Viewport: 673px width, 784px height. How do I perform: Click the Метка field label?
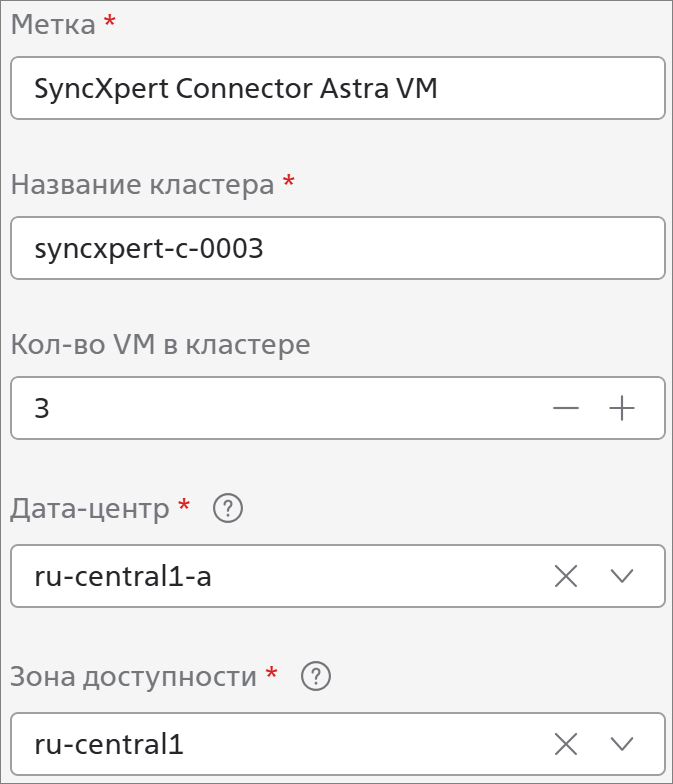click(53, 24)
